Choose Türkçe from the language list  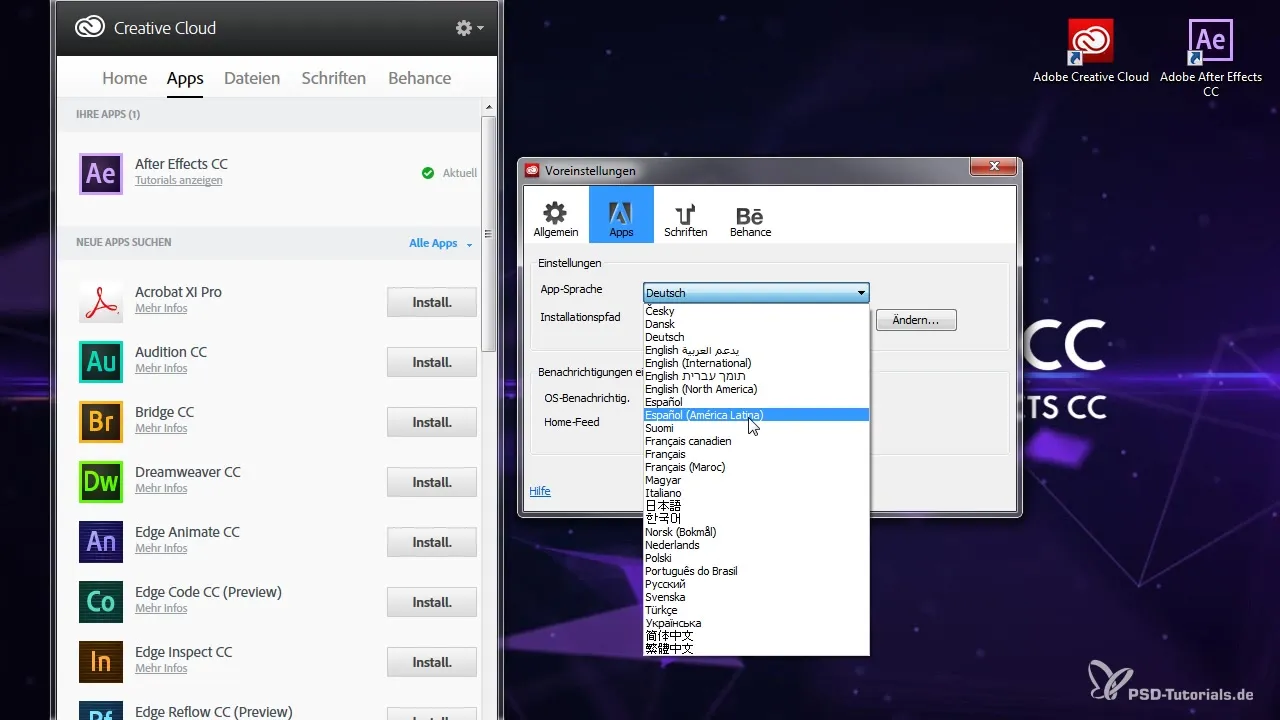(756, 610)
